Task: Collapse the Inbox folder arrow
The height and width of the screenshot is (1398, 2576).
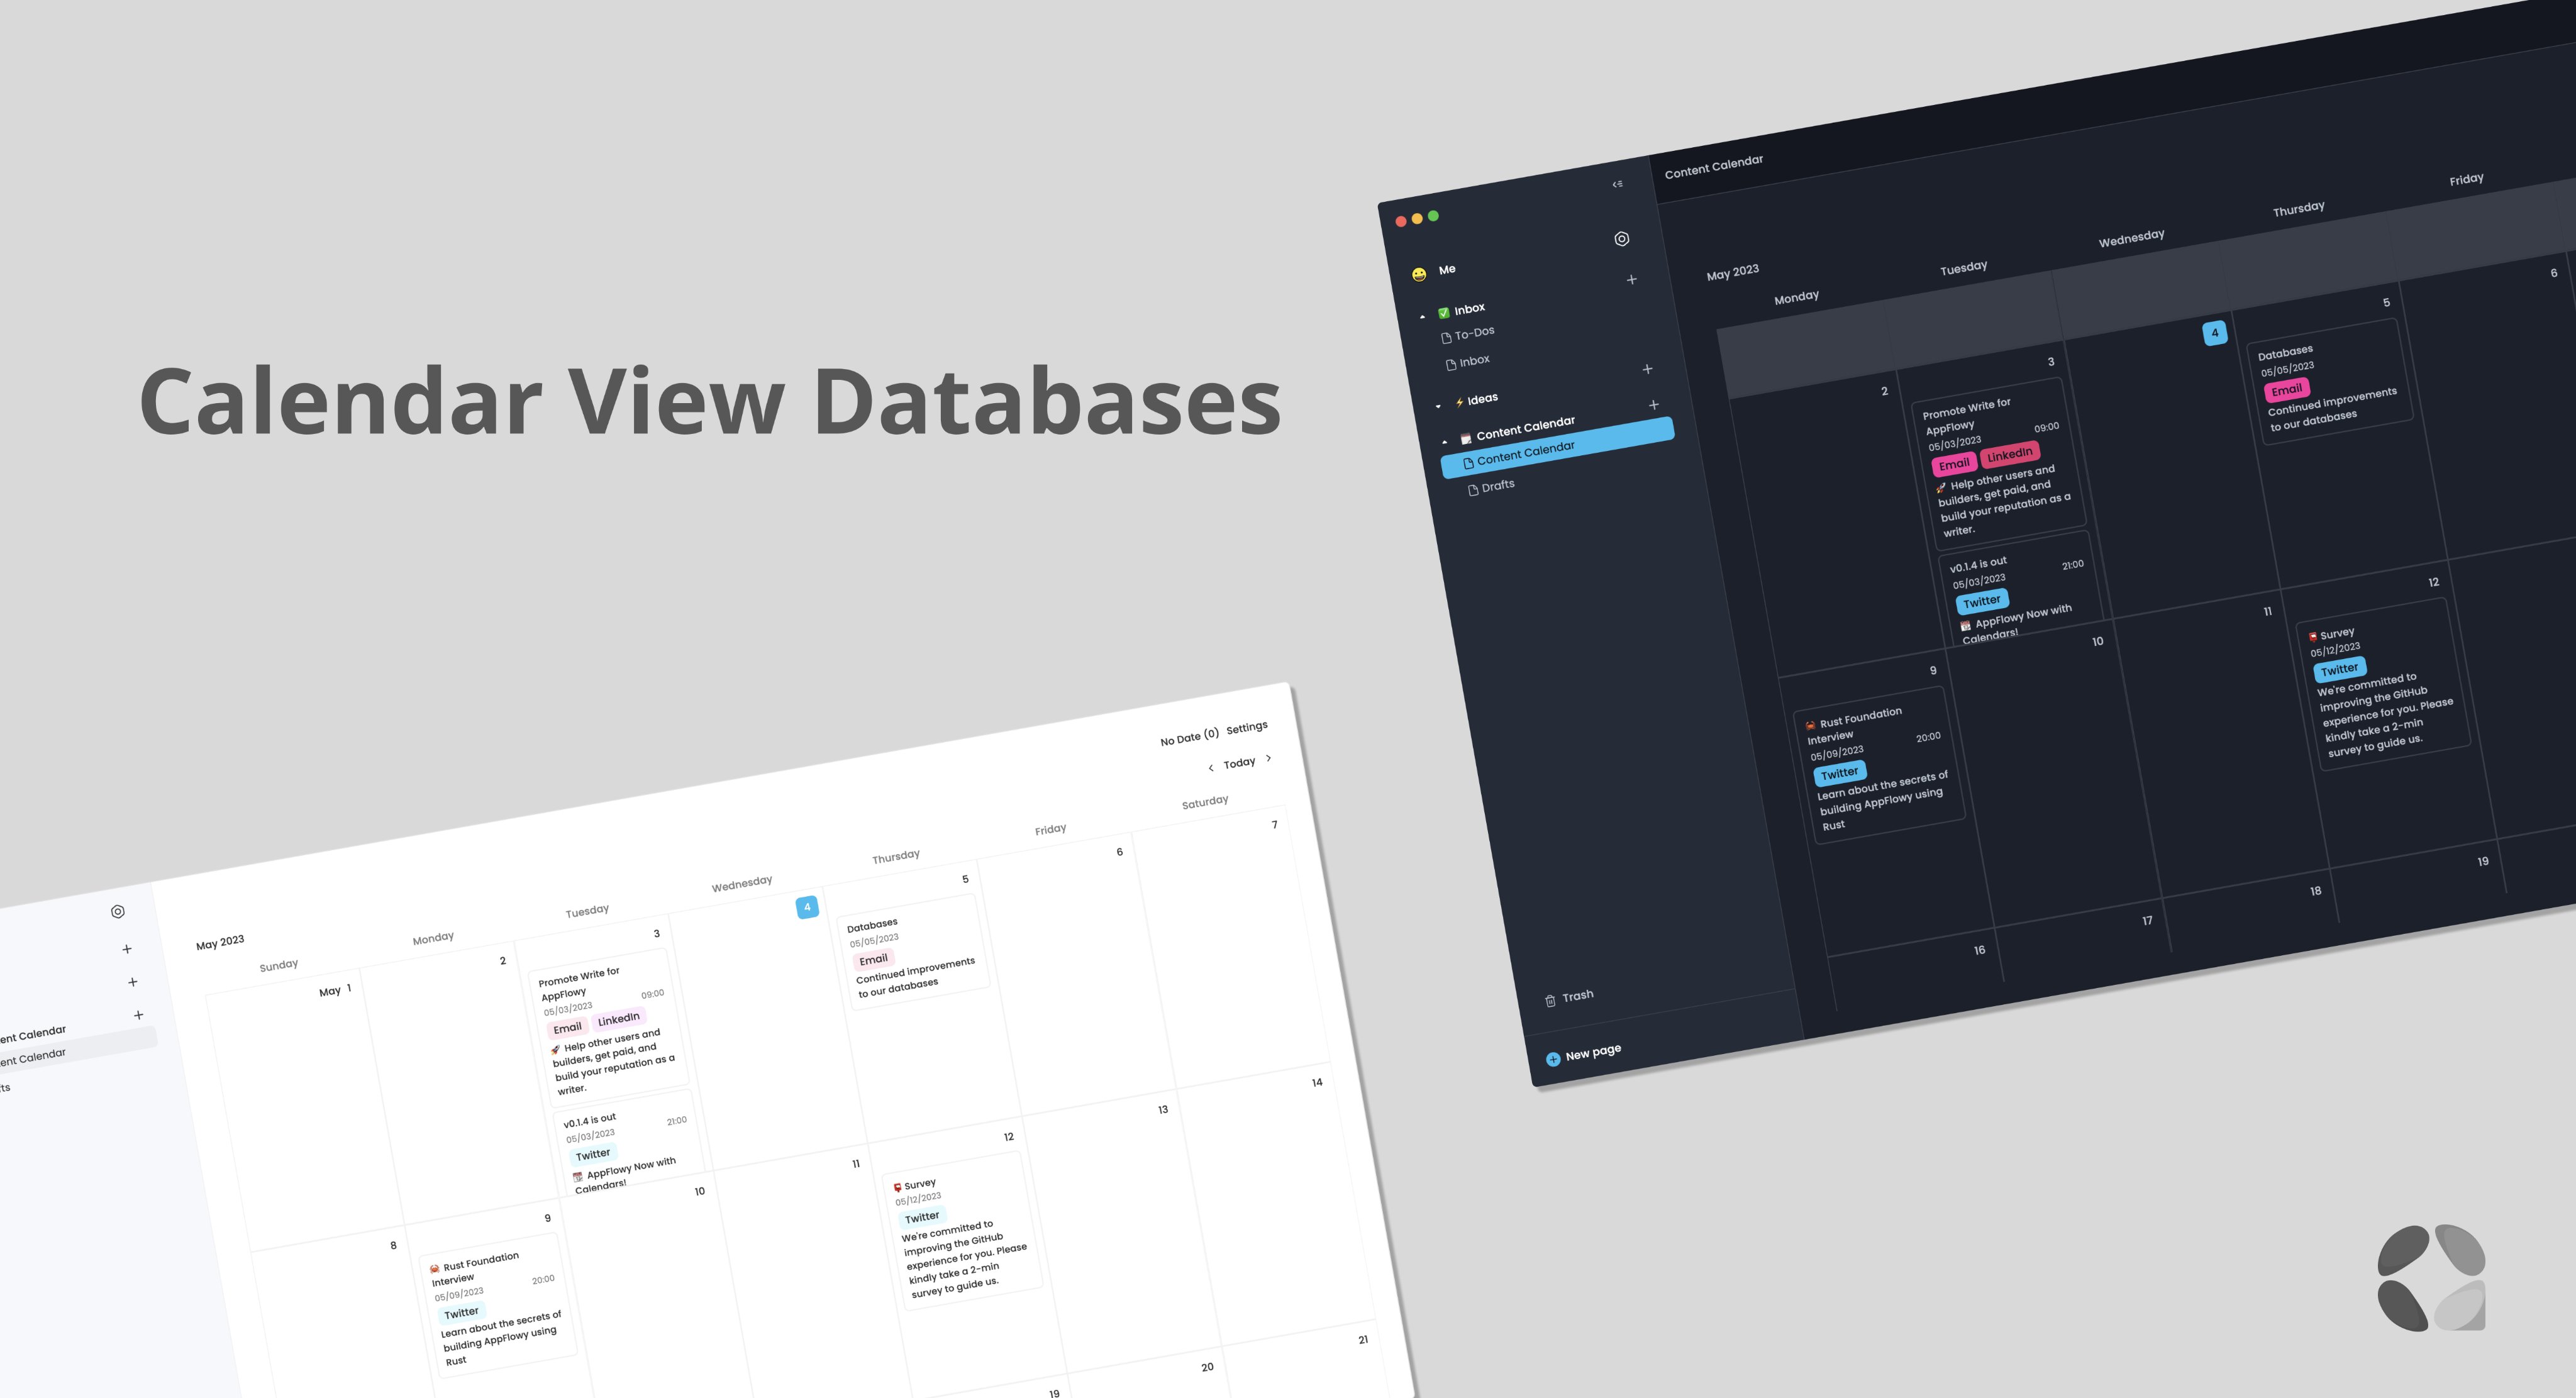Action: [1422, 317]
